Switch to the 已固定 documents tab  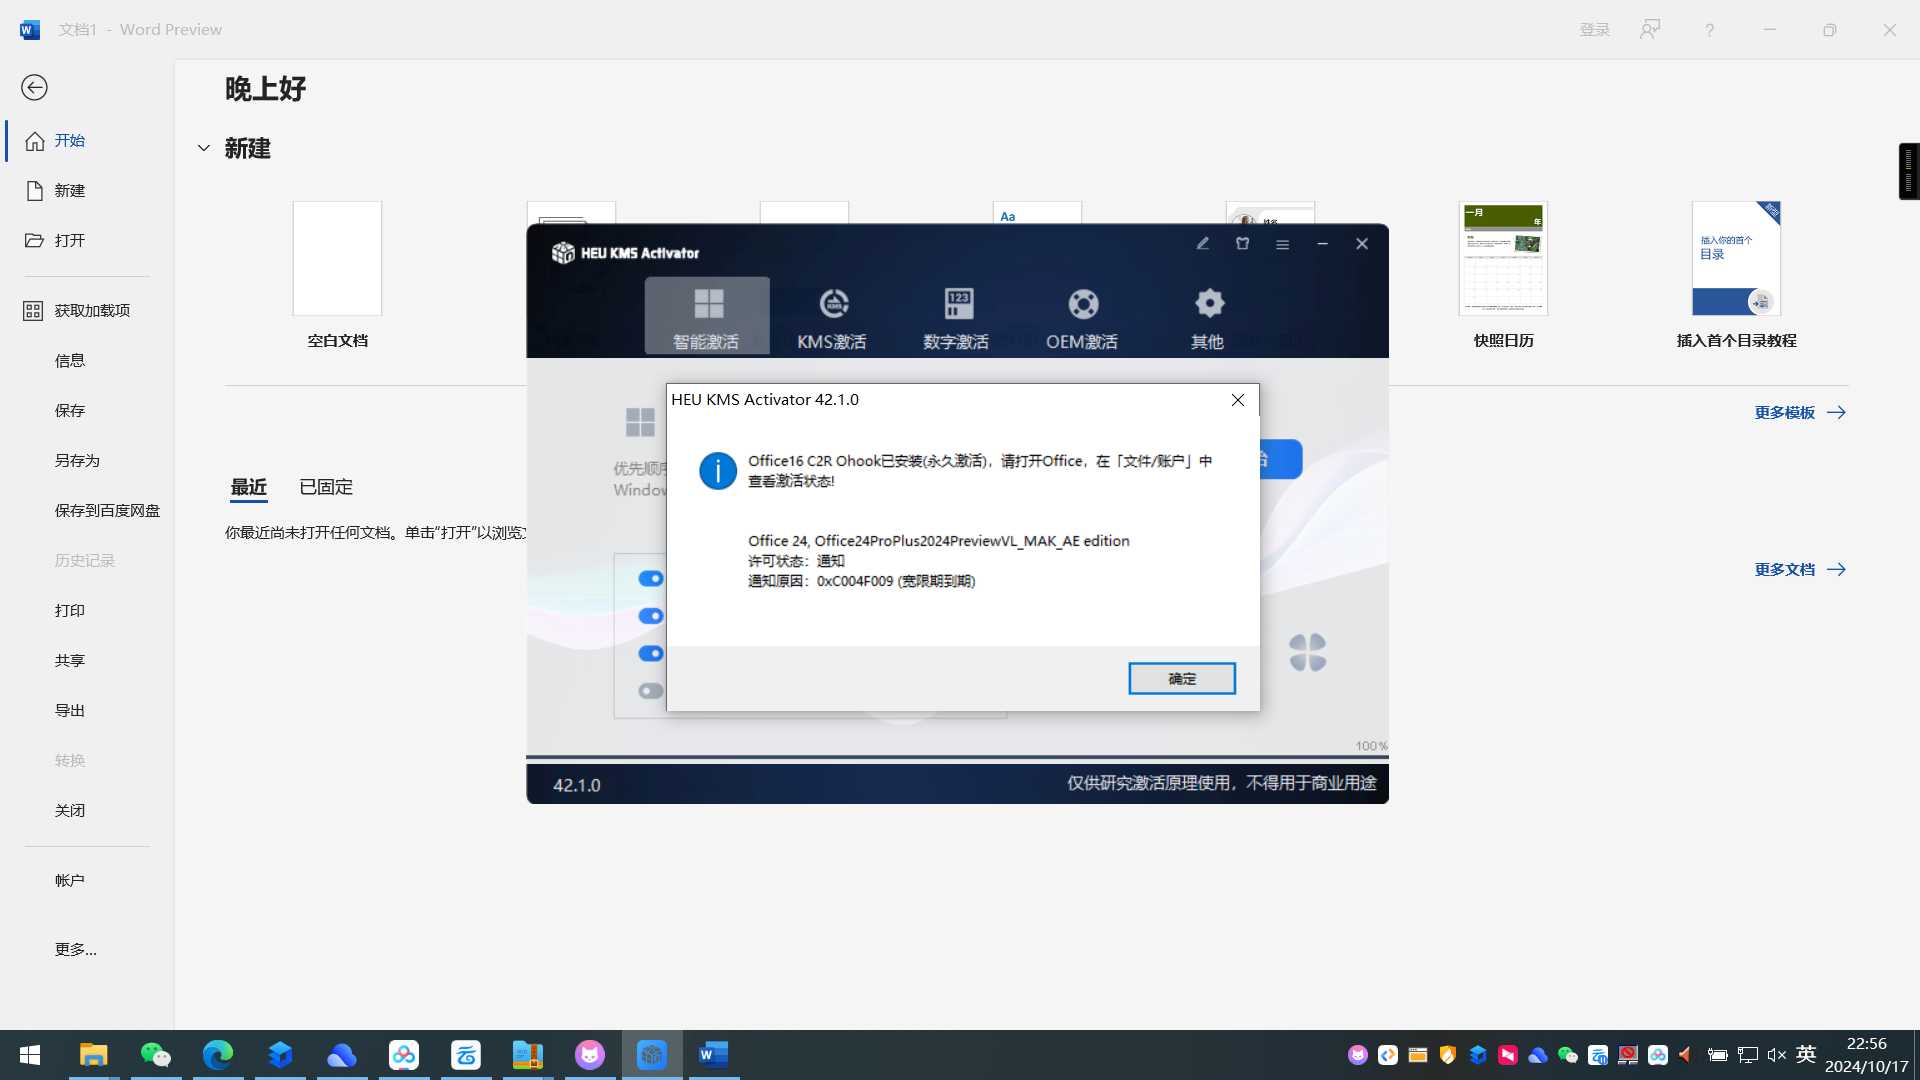coord(326,487)
